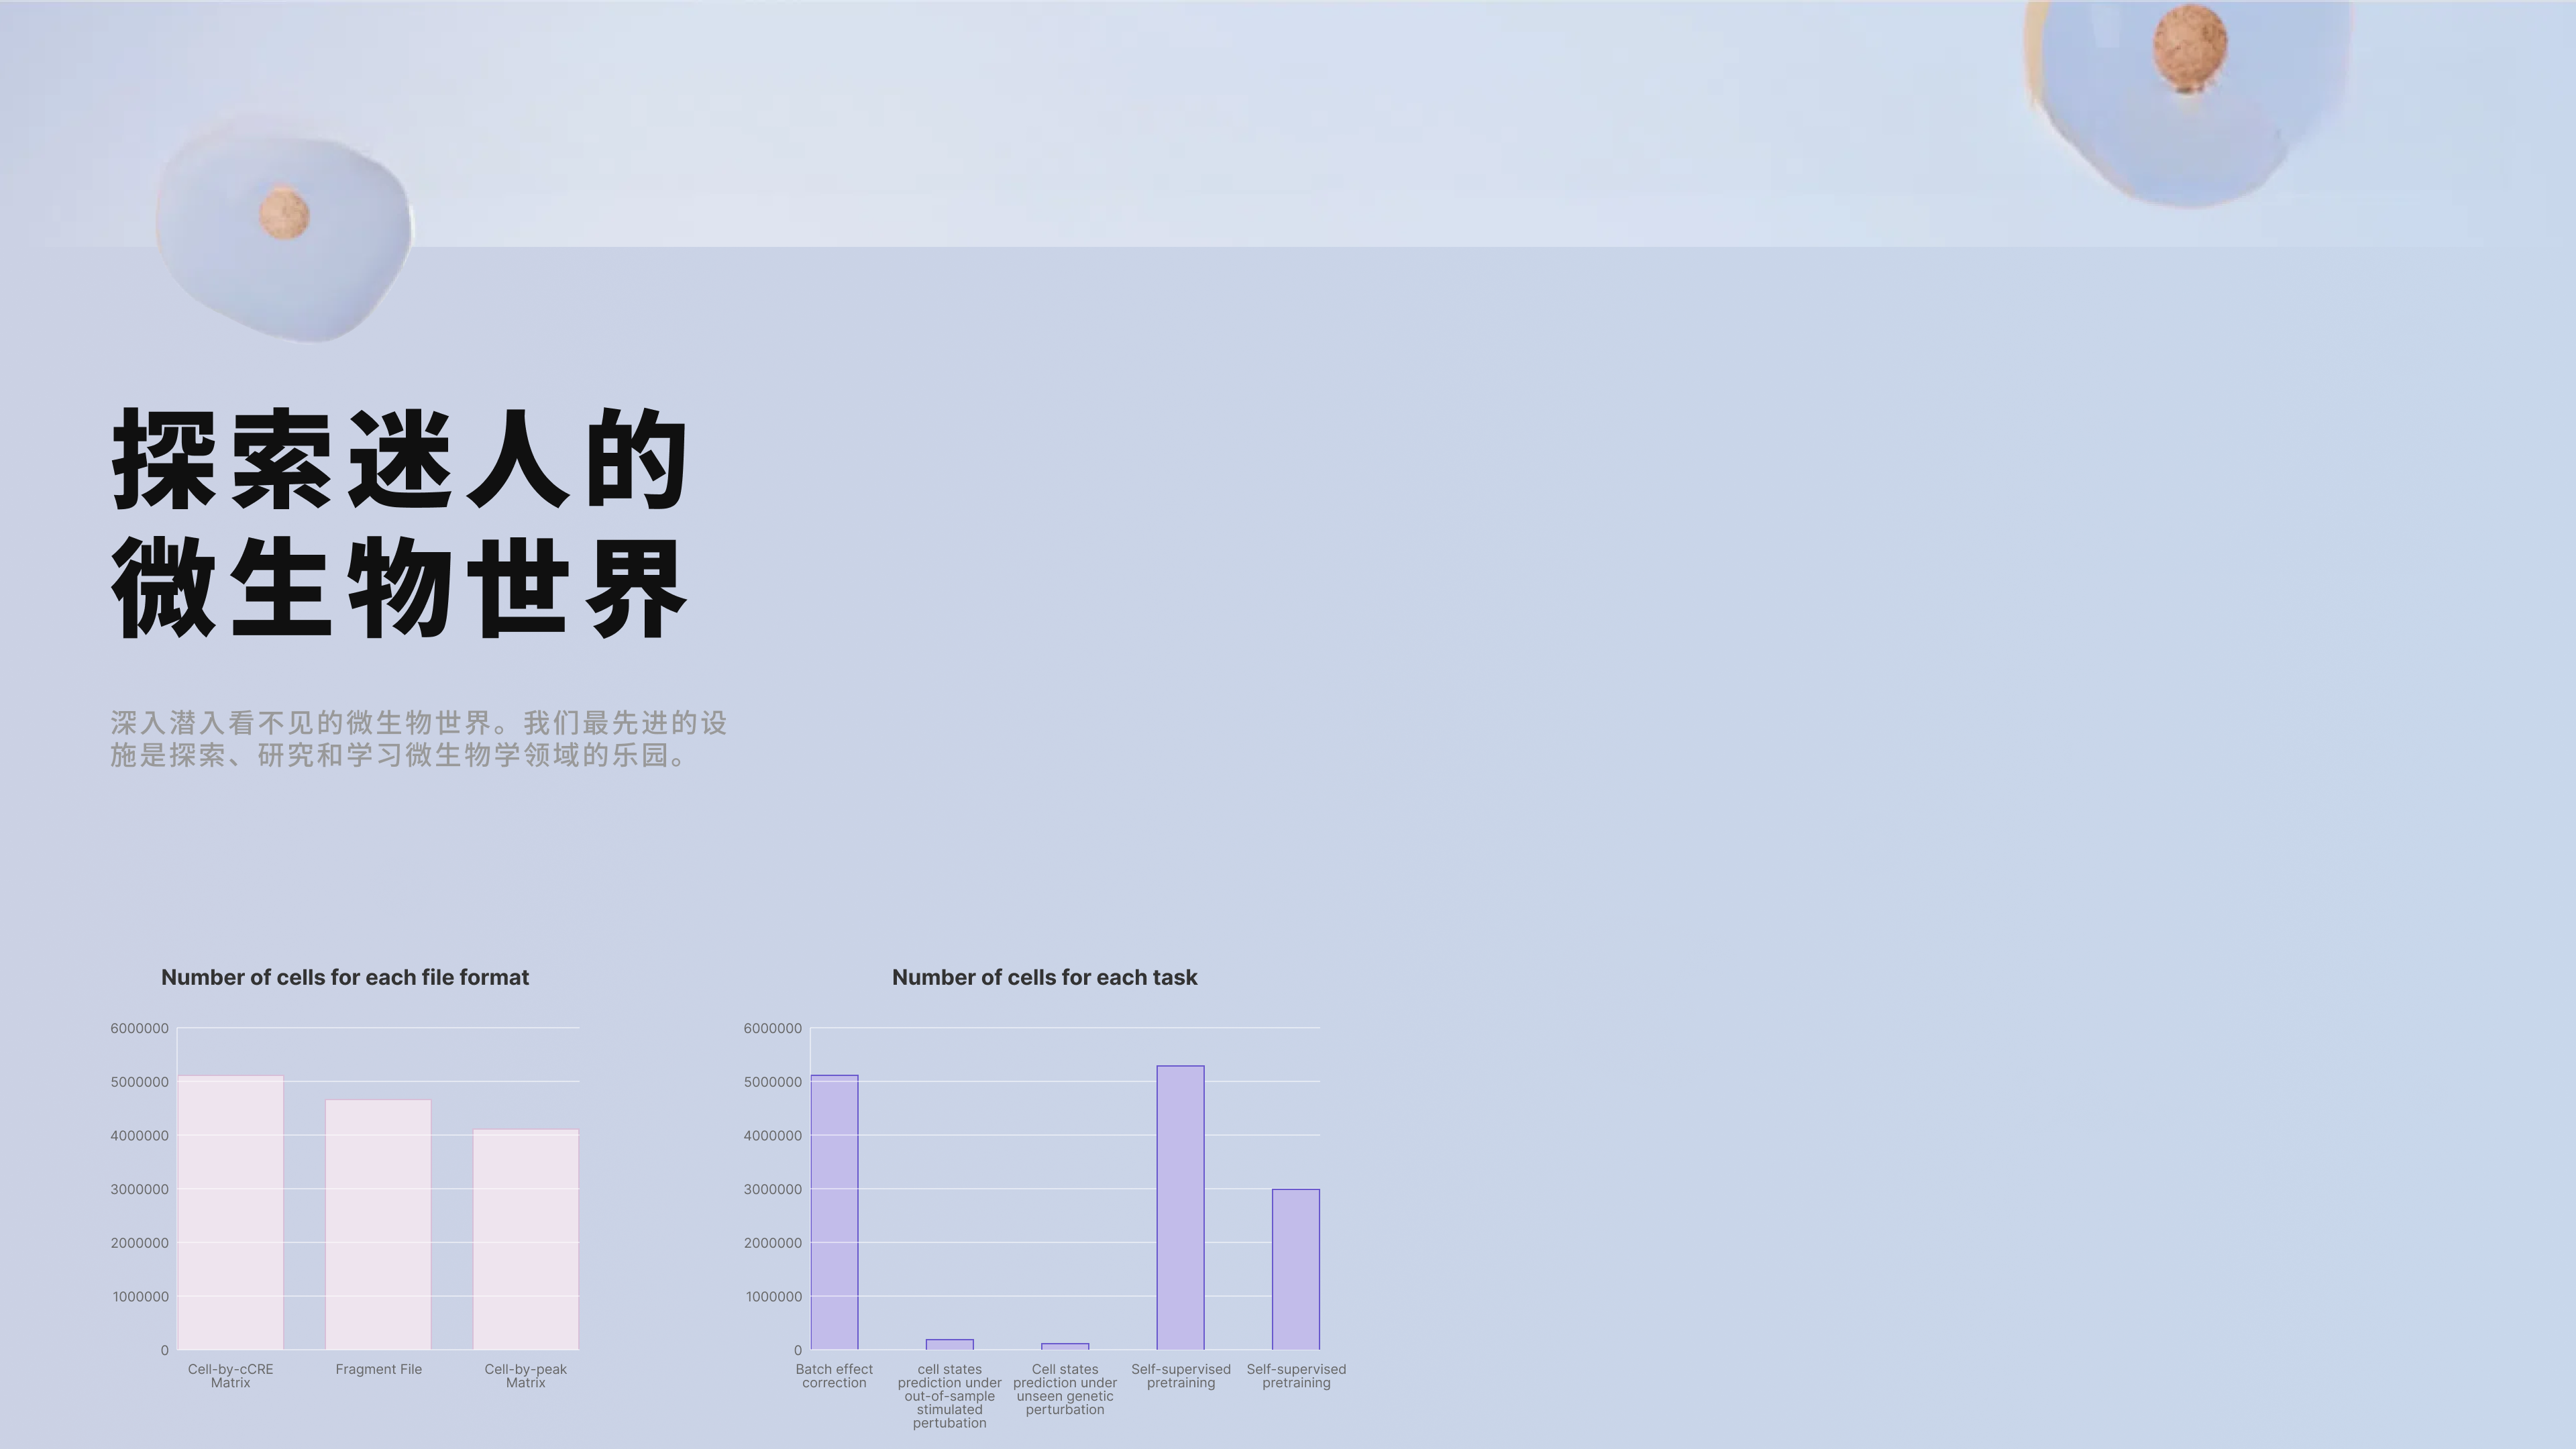Select the 'Cell-by-peak Matrix' axis label
2576x1449 pixels.
[x=526, y=1376]
